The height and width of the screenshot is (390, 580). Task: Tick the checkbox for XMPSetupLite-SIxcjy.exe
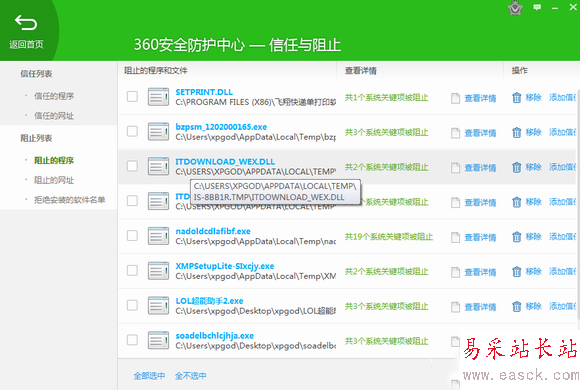pos(132,270)
